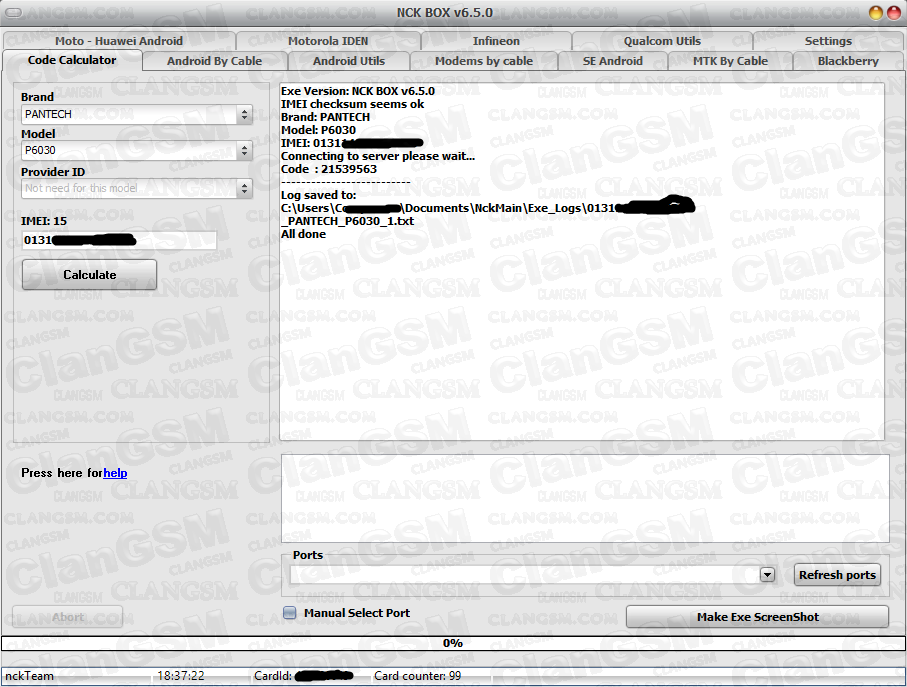
Task: Click the 'All done' log line
Action: [303, 234]
